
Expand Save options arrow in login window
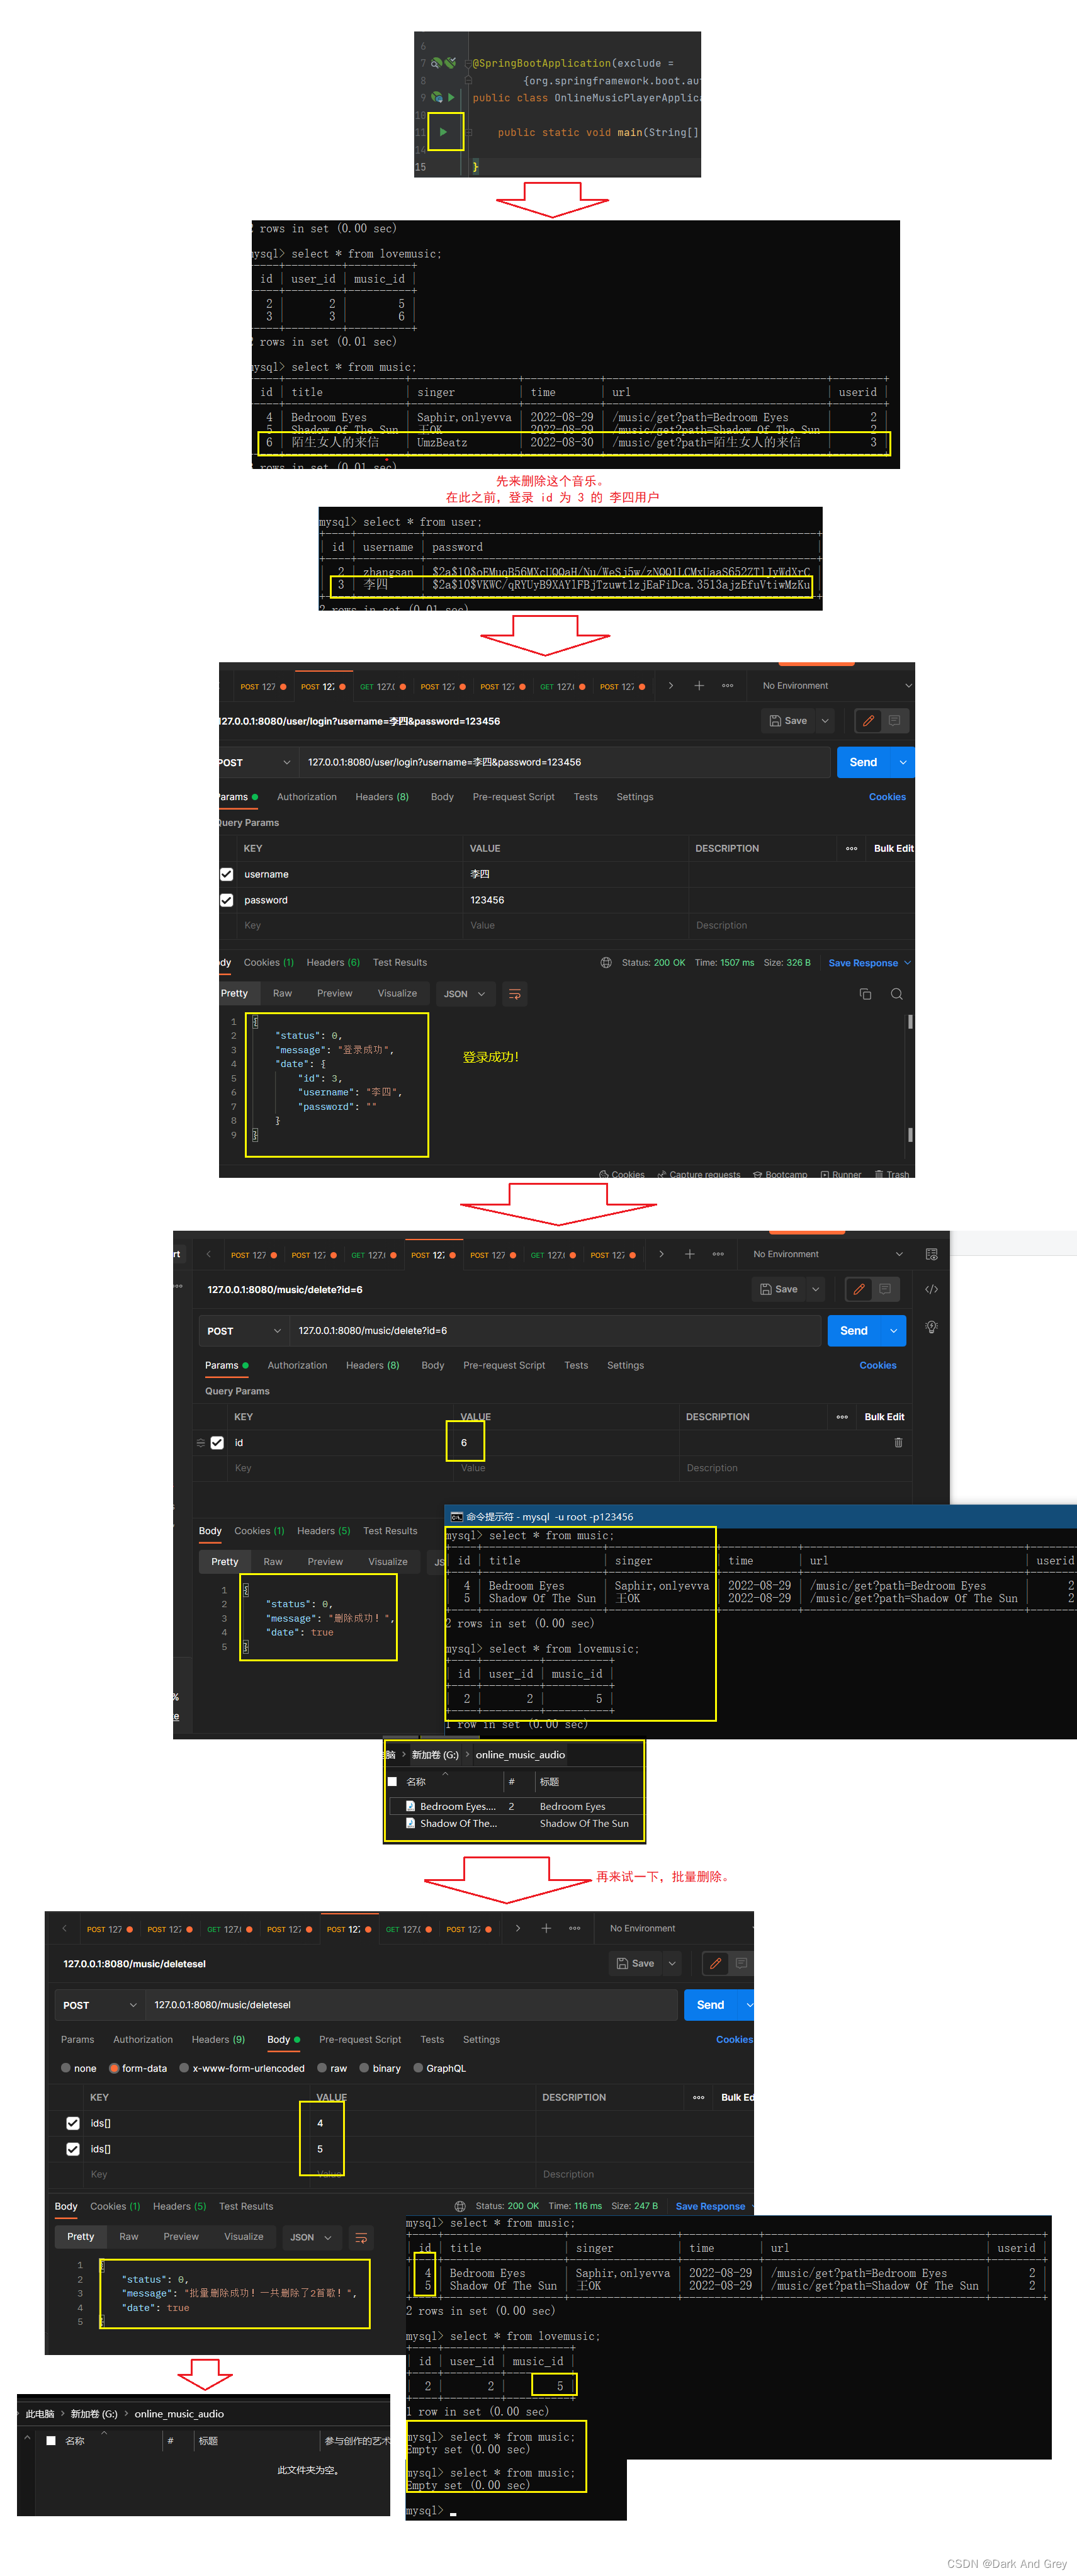(825, 721)
